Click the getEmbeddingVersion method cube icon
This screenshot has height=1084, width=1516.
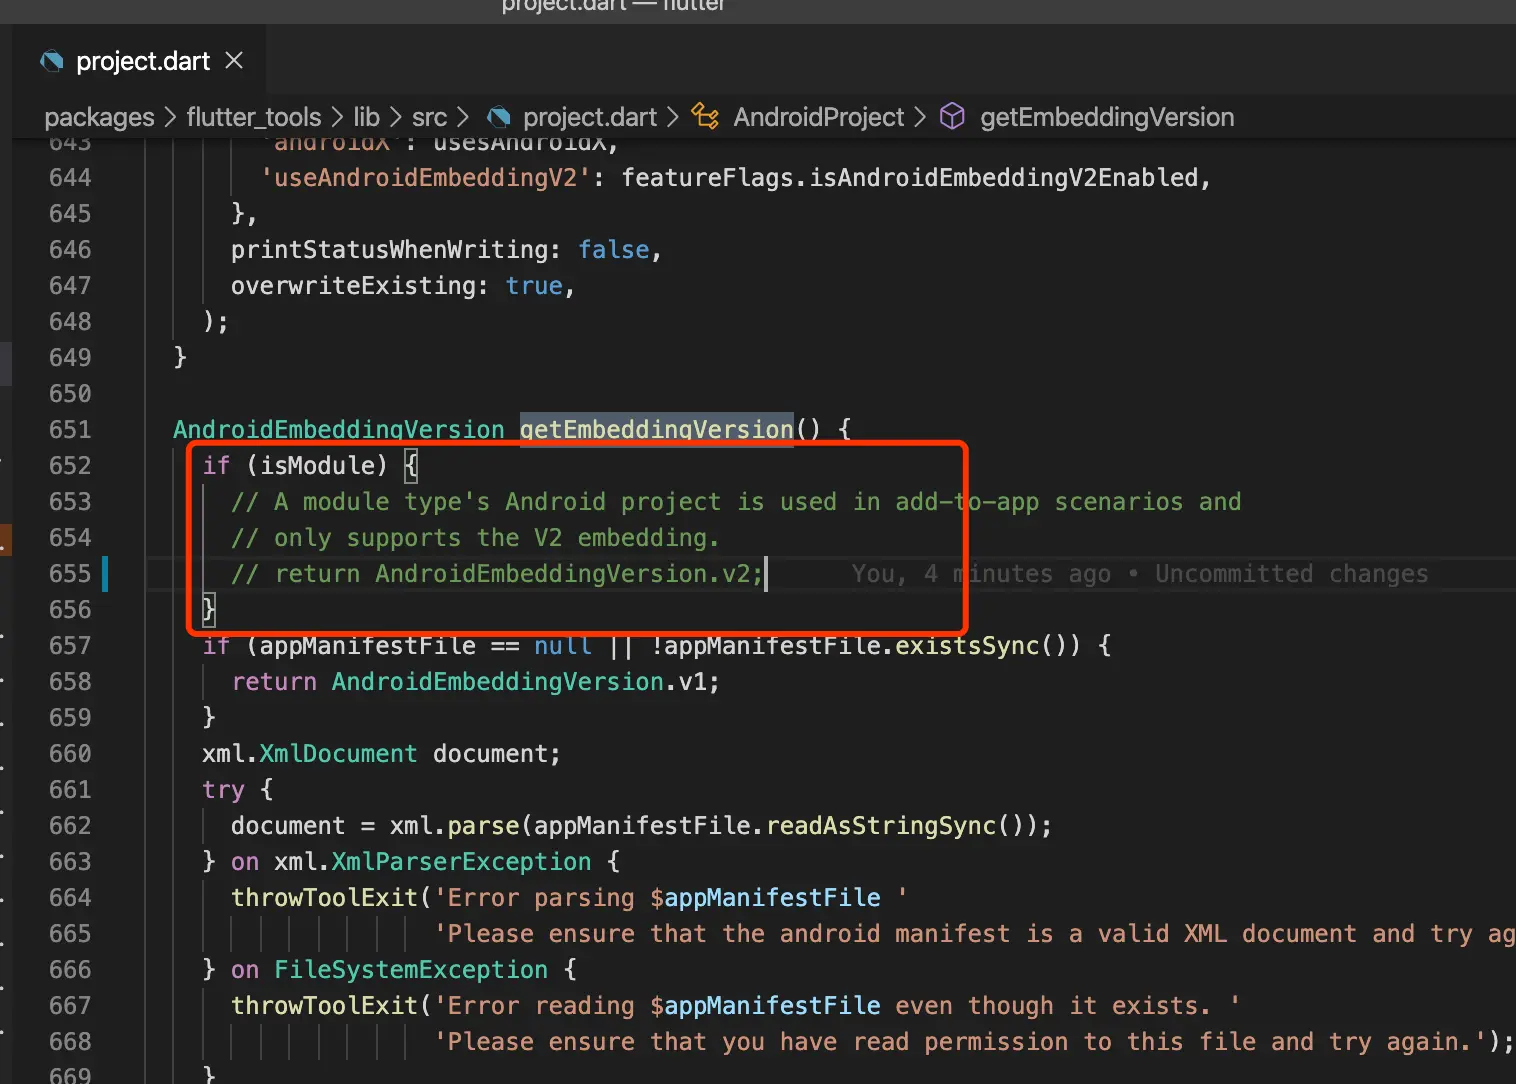(953, 117)
